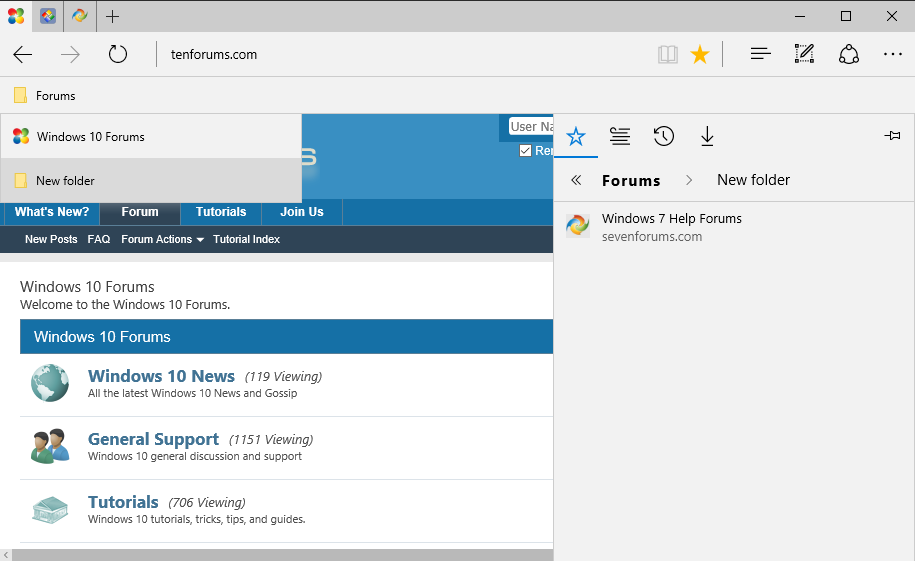This screenshot has width=915, height=561.
Task: Click breadcrumb chevron after Forums
Action: (x=689, y=180)
